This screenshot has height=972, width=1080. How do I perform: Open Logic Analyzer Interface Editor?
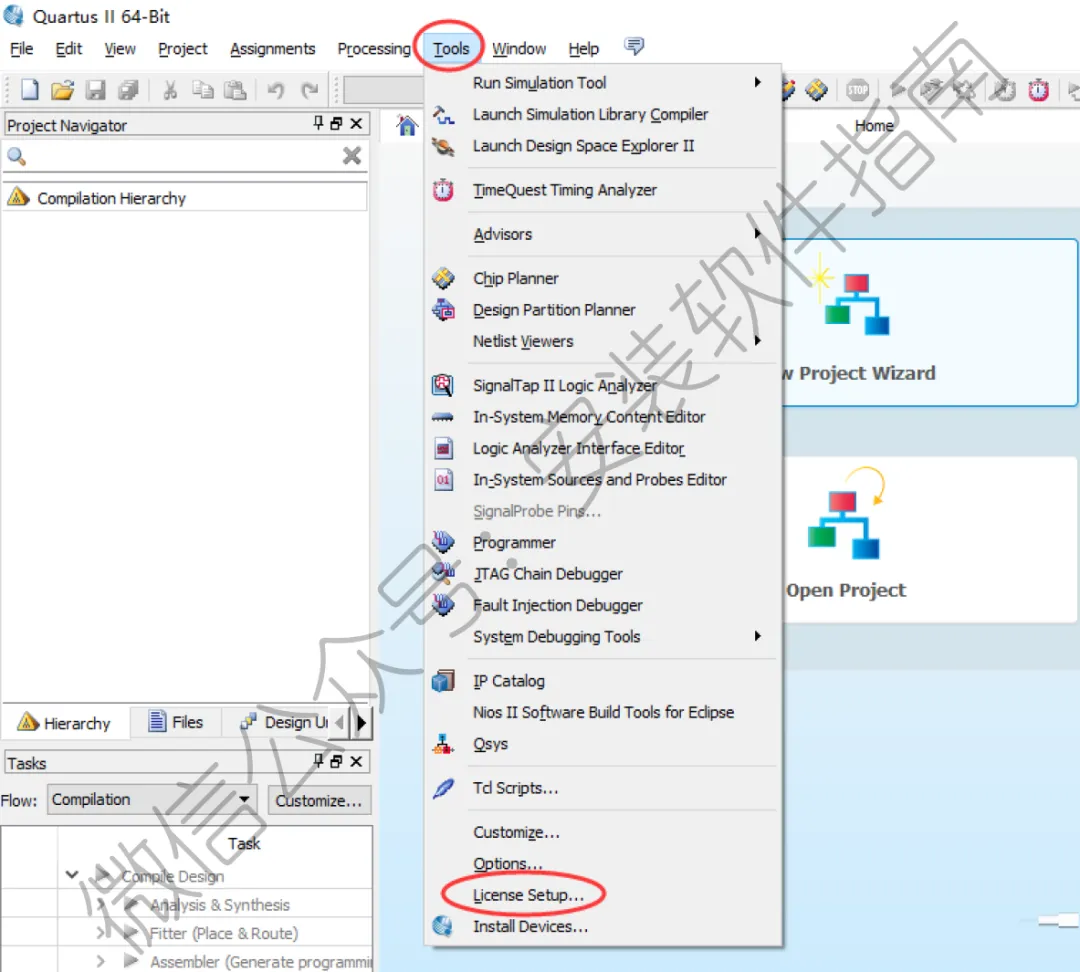pyautogui.click(x=603, y=448)
